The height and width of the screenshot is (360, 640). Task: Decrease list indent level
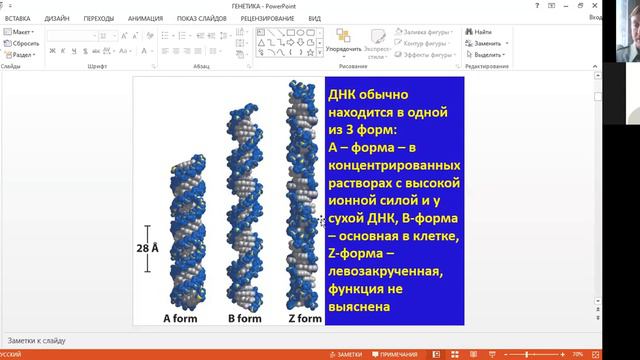click(200, 36)
